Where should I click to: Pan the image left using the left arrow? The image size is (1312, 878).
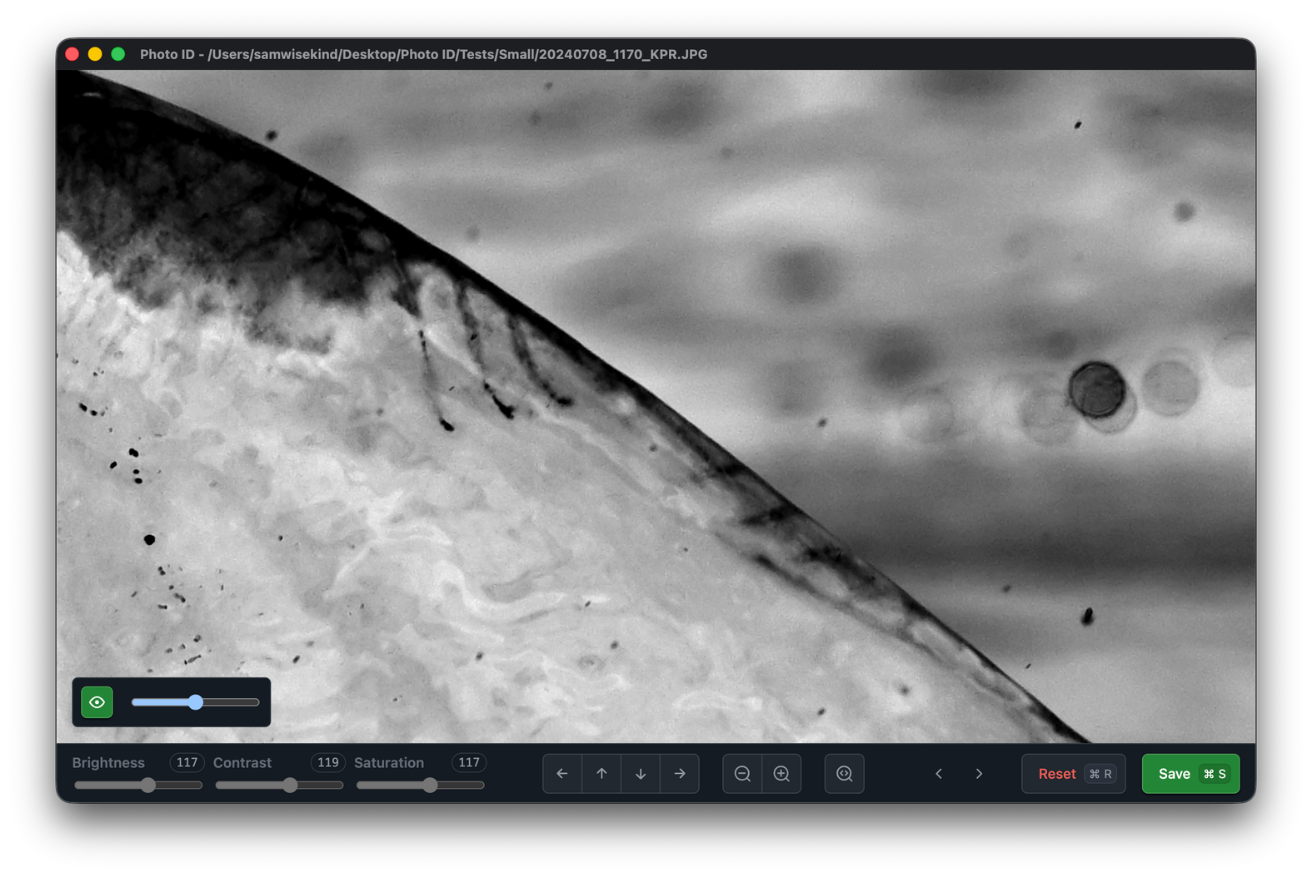click(562, 773)
